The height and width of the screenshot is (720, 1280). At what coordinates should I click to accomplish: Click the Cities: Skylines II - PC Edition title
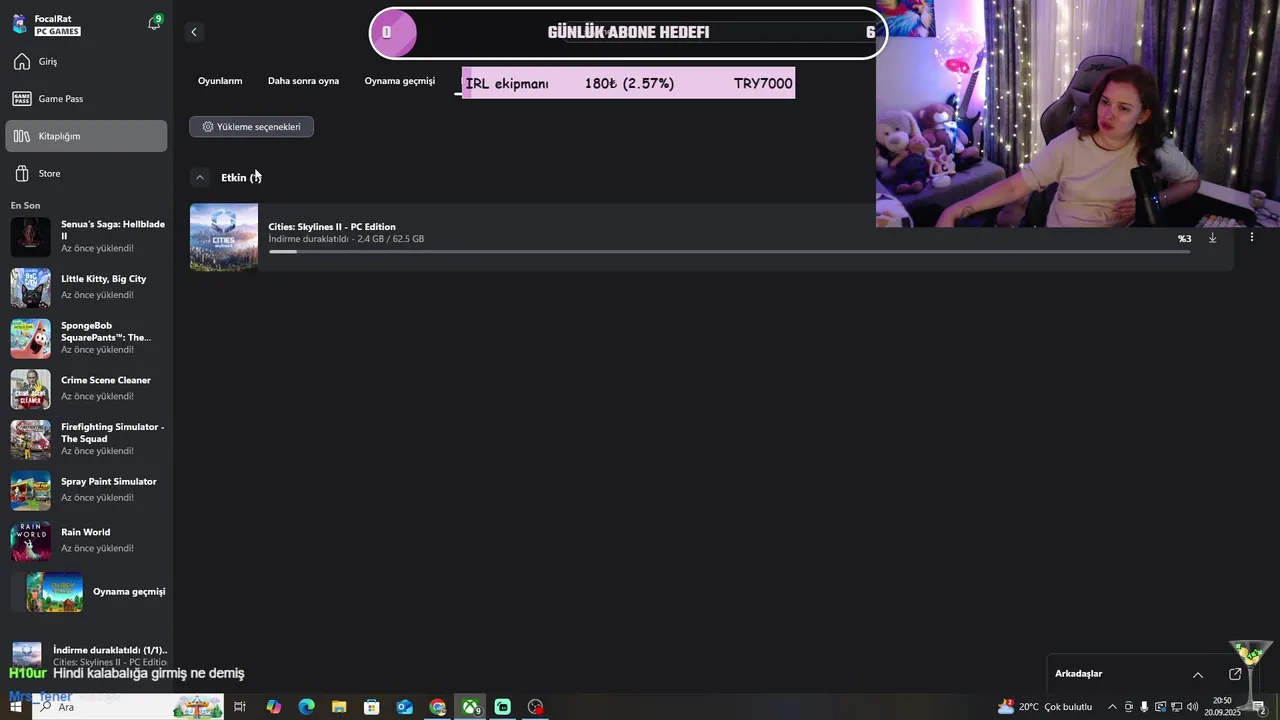click(x=332, y=227)
